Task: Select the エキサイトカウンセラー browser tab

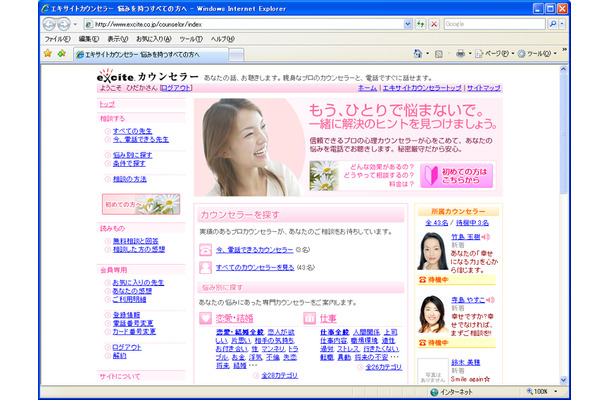Action: coord(150,54)
